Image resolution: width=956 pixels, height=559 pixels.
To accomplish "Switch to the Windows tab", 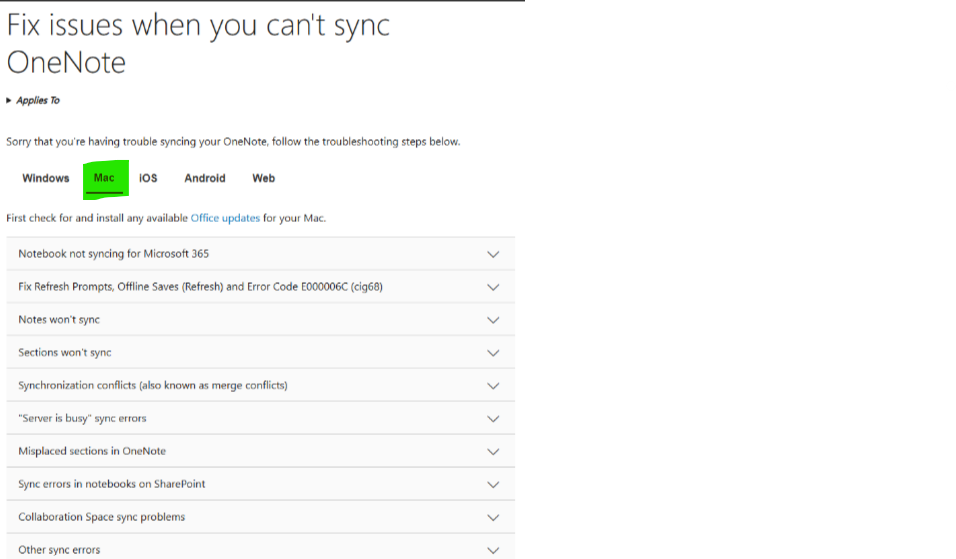I will 46,178.
